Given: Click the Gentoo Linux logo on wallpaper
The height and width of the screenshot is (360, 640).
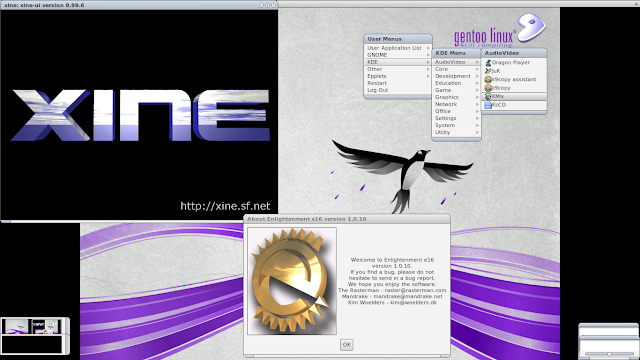Looking at the screenshot, I should point(499,31).
